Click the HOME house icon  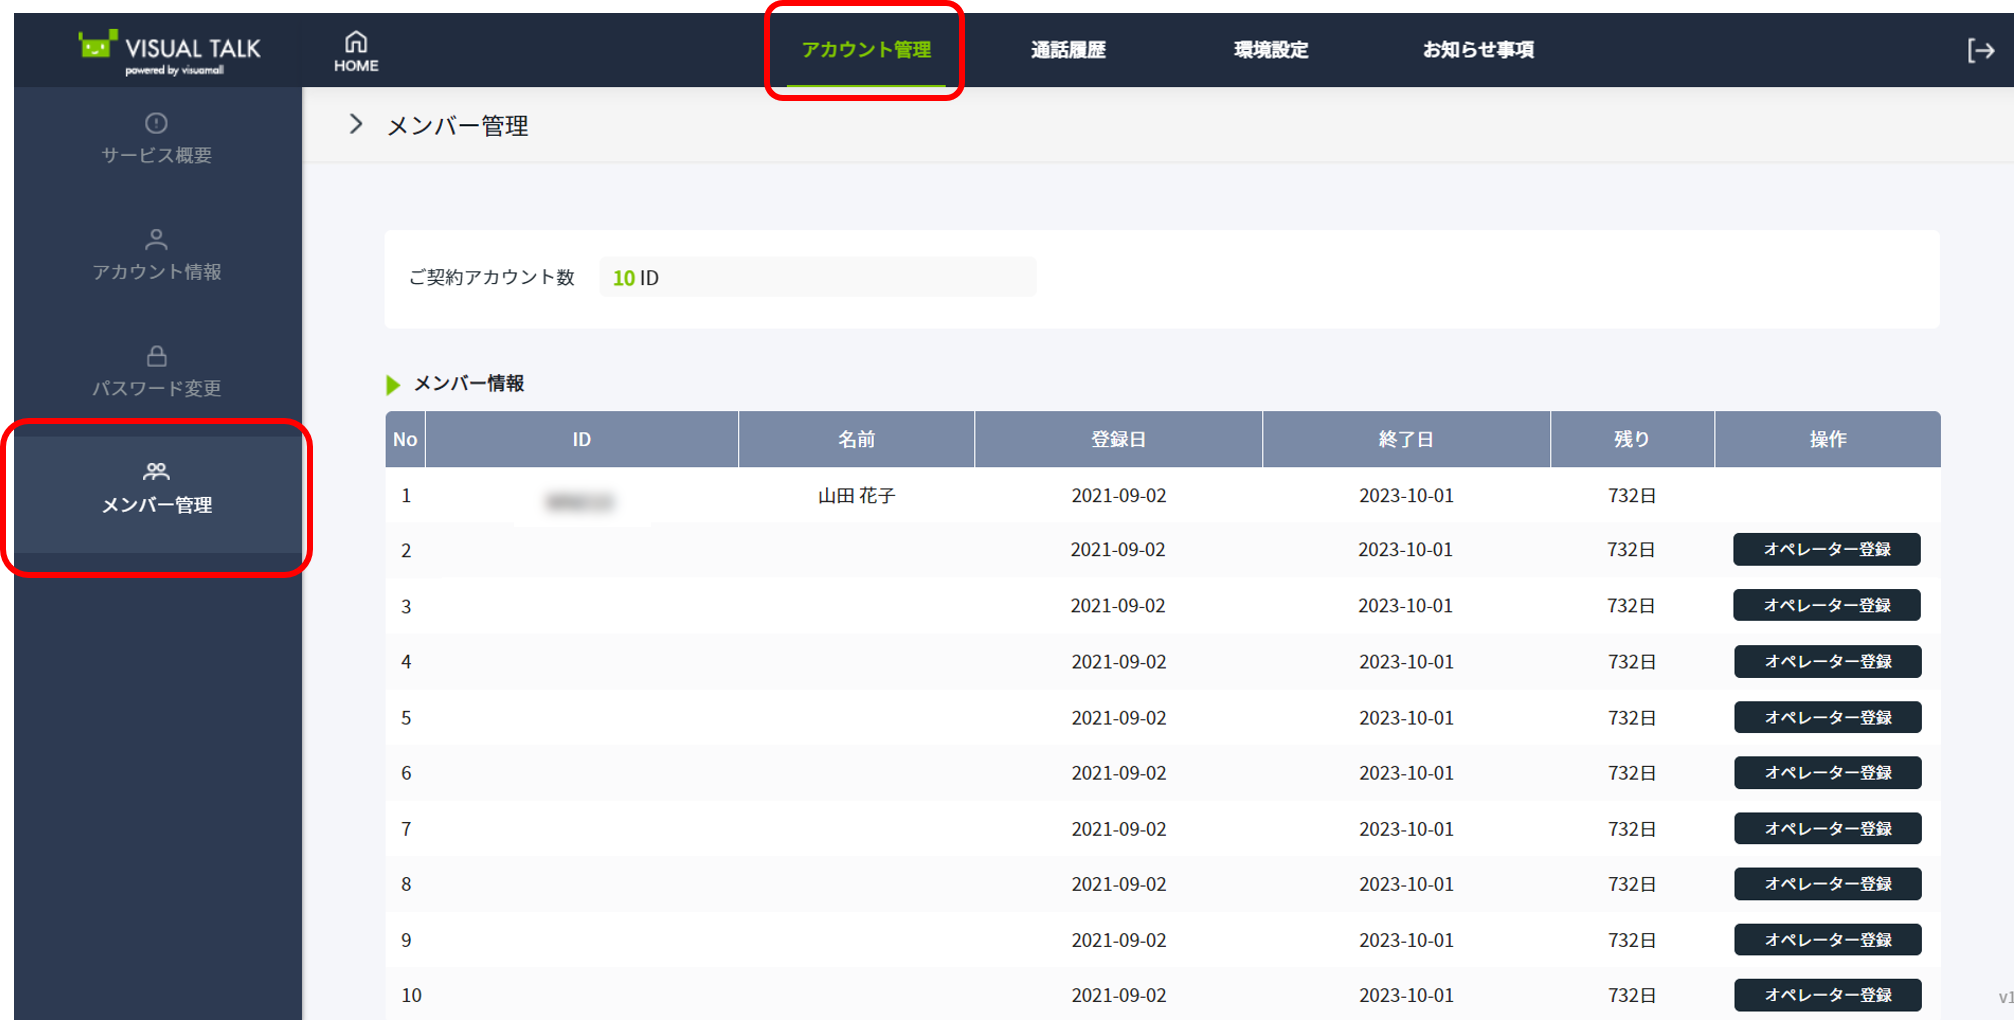click(x=355, y=42)
